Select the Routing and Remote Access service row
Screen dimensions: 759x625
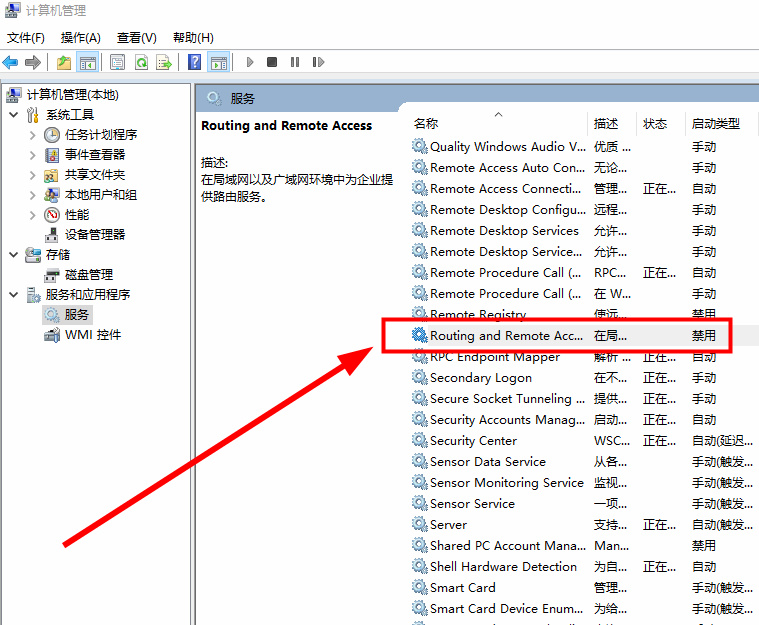pyautogui.click(x=506, y=336)
